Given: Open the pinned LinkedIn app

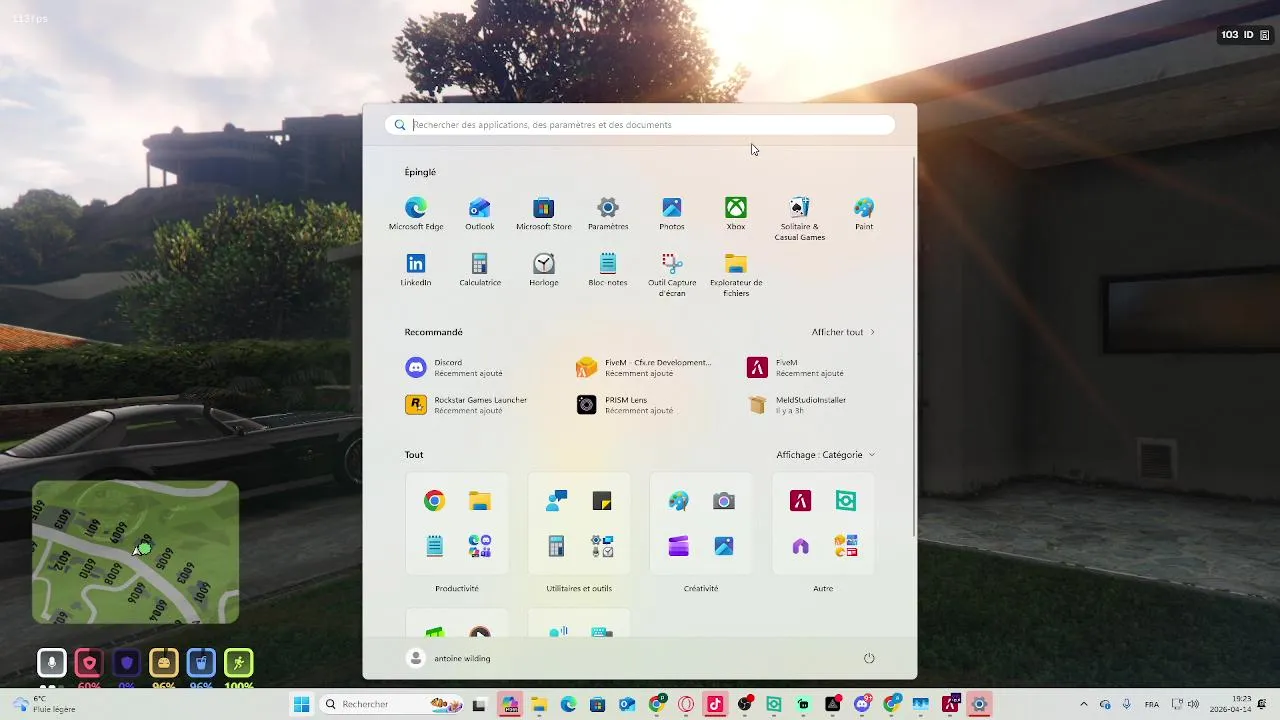Looking at the screenshot, I should 416,269.
